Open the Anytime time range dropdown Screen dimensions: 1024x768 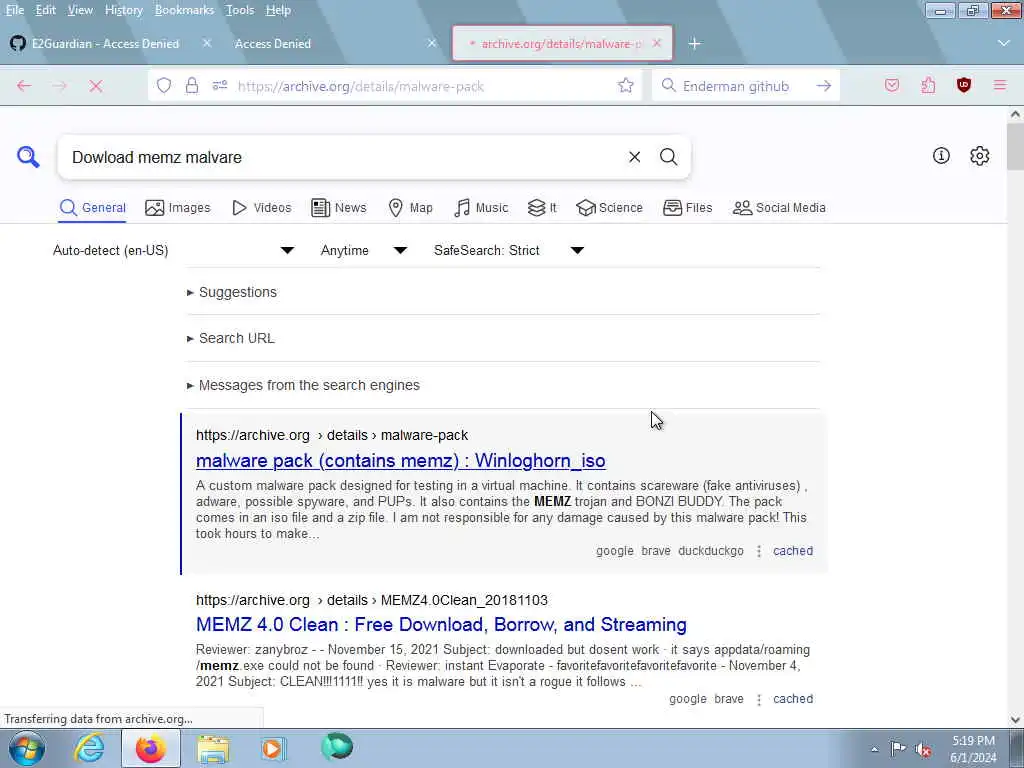[x=364, y=250]
